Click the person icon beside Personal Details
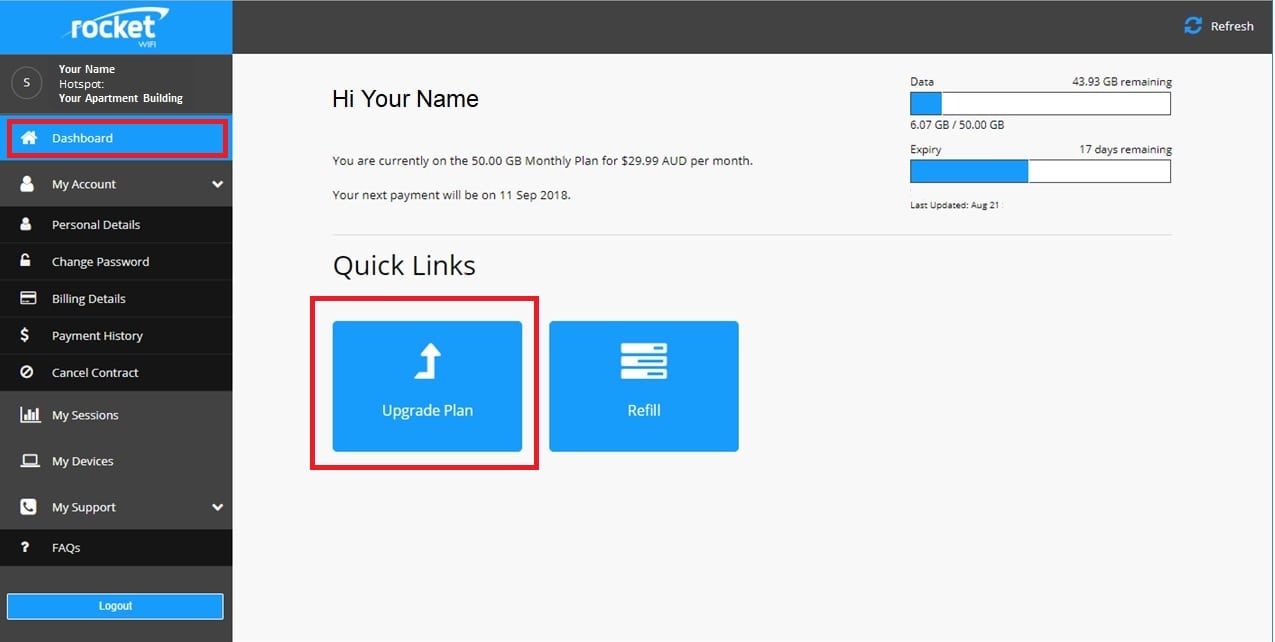Viewport: 1275px width, 642px height. (27, 225)
